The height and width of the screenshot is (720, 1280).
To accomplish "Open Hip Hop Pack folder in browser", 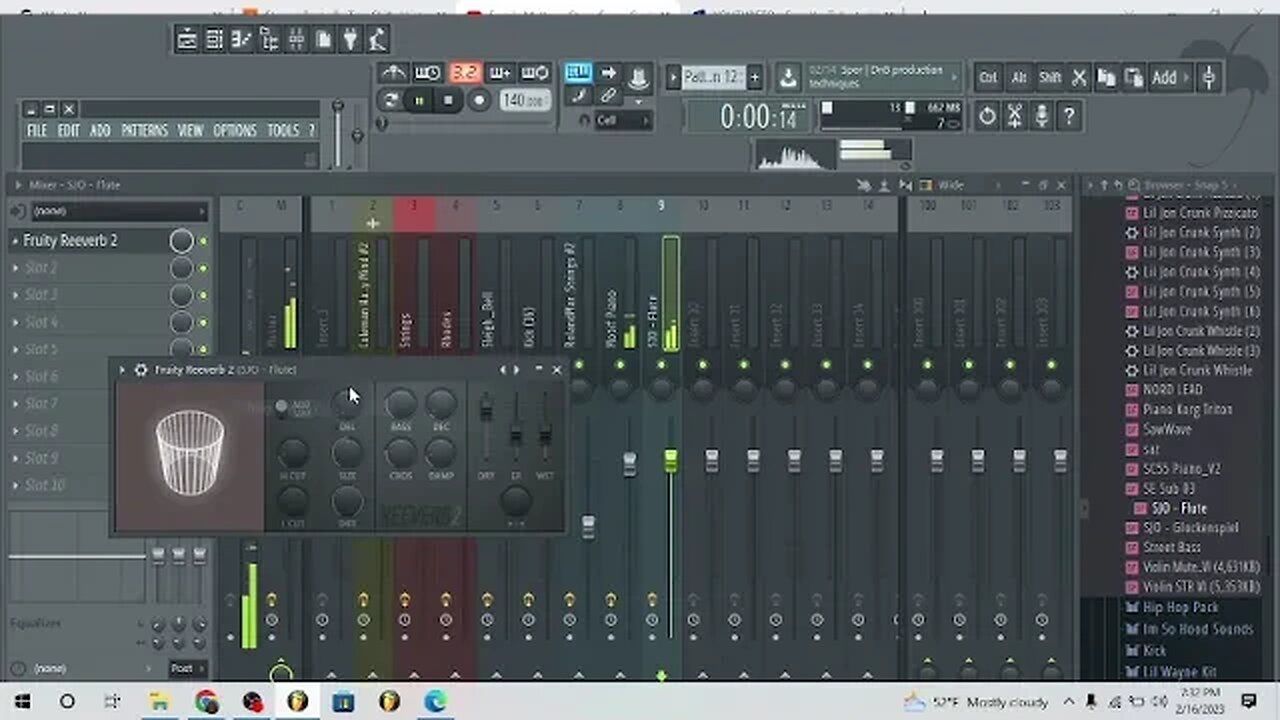I will (x=1183, y=608).
